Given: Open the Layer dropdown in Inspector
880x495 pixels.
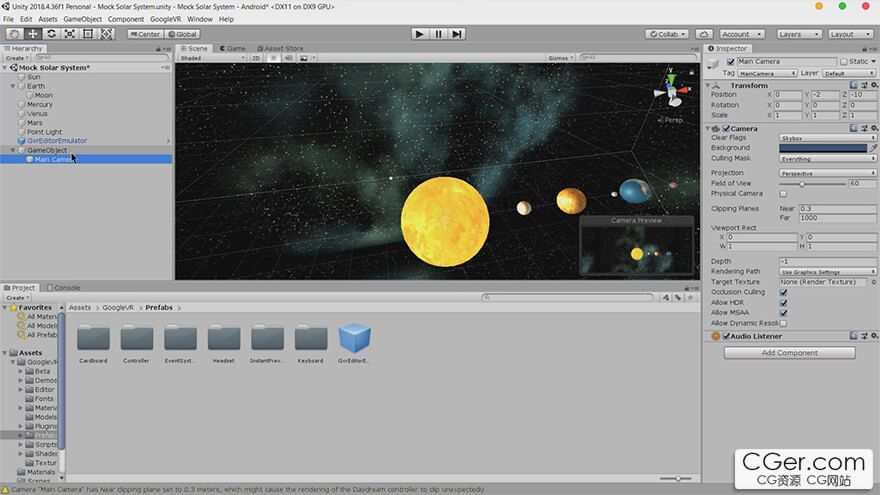Looking at the screenshot, I should coord(849,74).
